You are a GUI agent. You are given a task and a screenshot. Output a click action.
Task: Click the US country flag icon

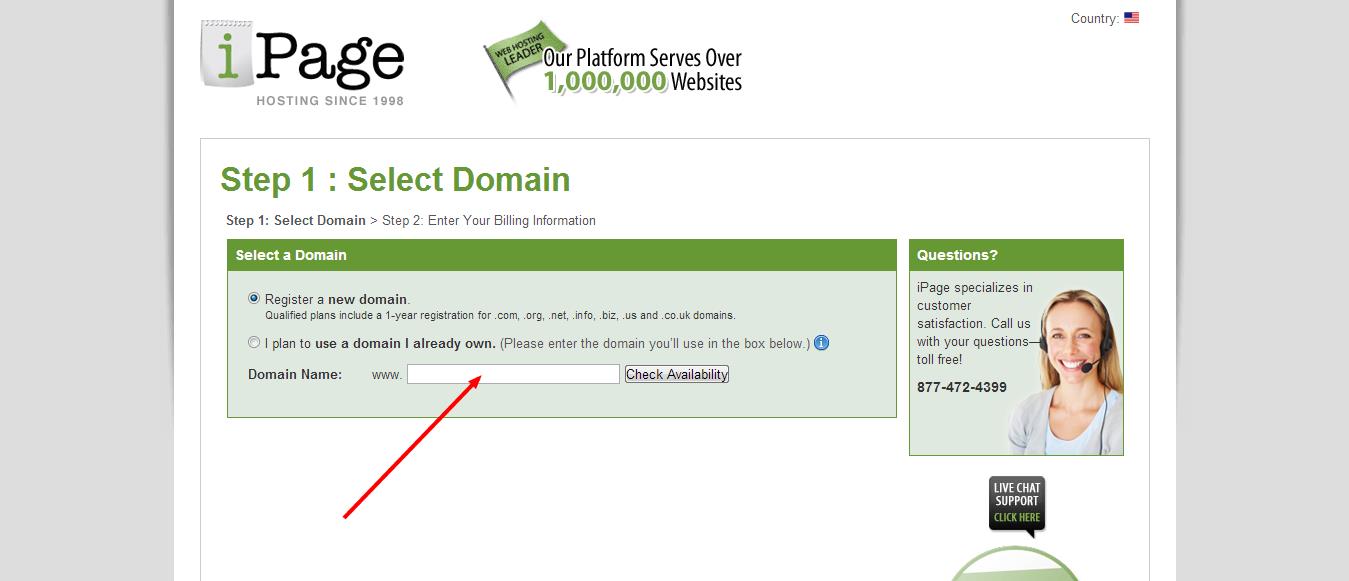point(1131,18)
